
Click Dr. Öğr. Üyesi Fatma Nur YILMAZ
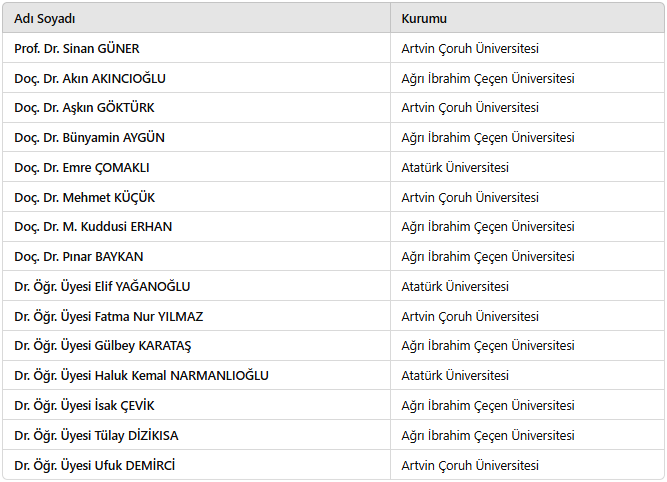[108, 317]
